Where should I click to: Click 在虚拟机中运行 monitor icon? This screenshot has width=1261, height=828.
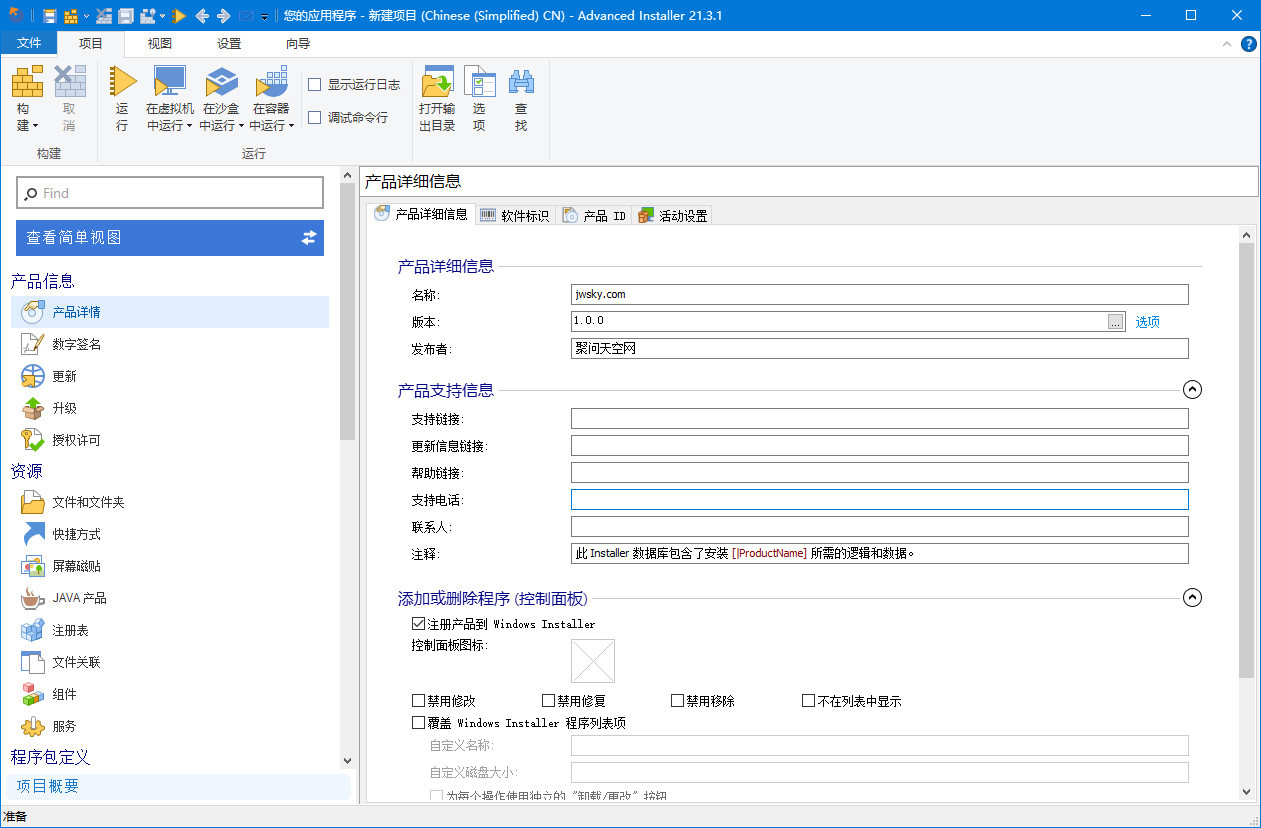tap(170, 83)
